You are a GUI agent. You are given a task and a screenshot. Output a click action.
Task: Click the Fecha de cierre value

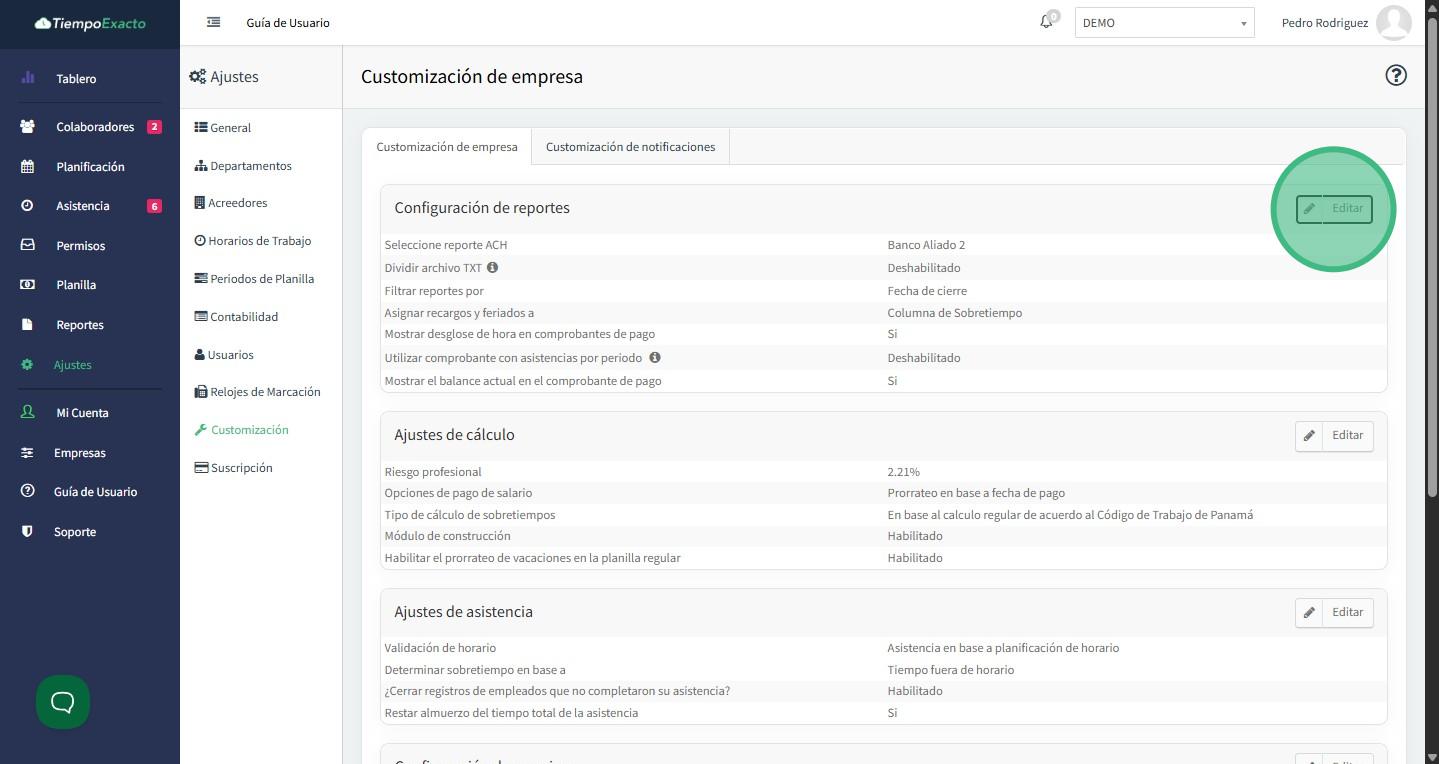(x=927, y=291)
